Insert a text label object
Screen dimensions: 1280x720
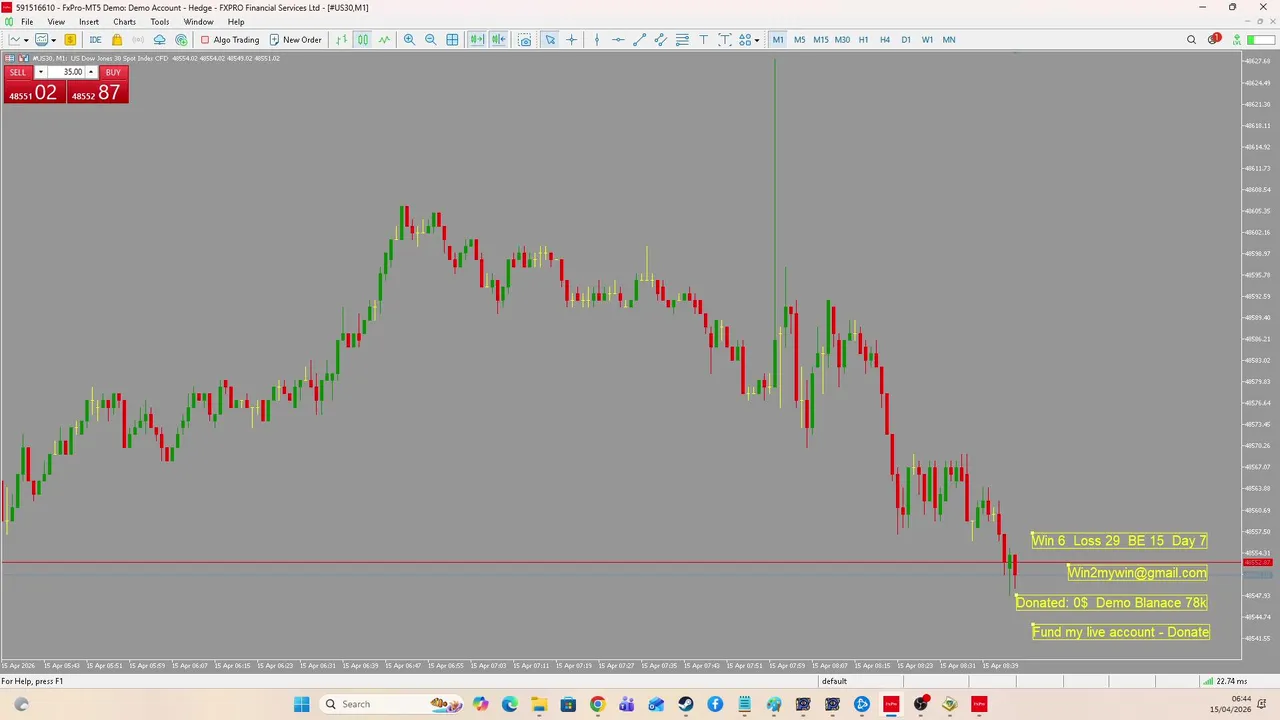coord(725,40)
